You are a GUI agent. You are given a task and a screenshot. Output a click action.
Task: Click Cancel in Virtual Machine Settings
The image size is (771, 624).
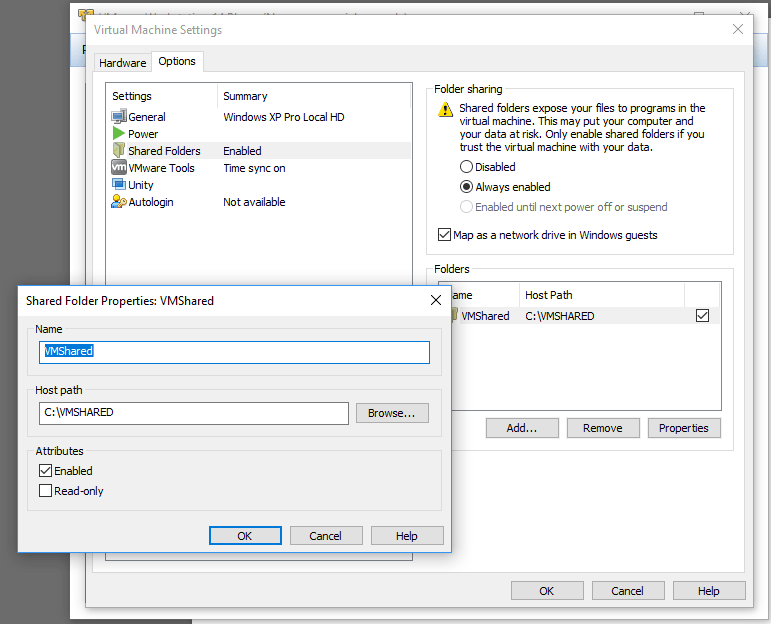click(x=627, y=591)
